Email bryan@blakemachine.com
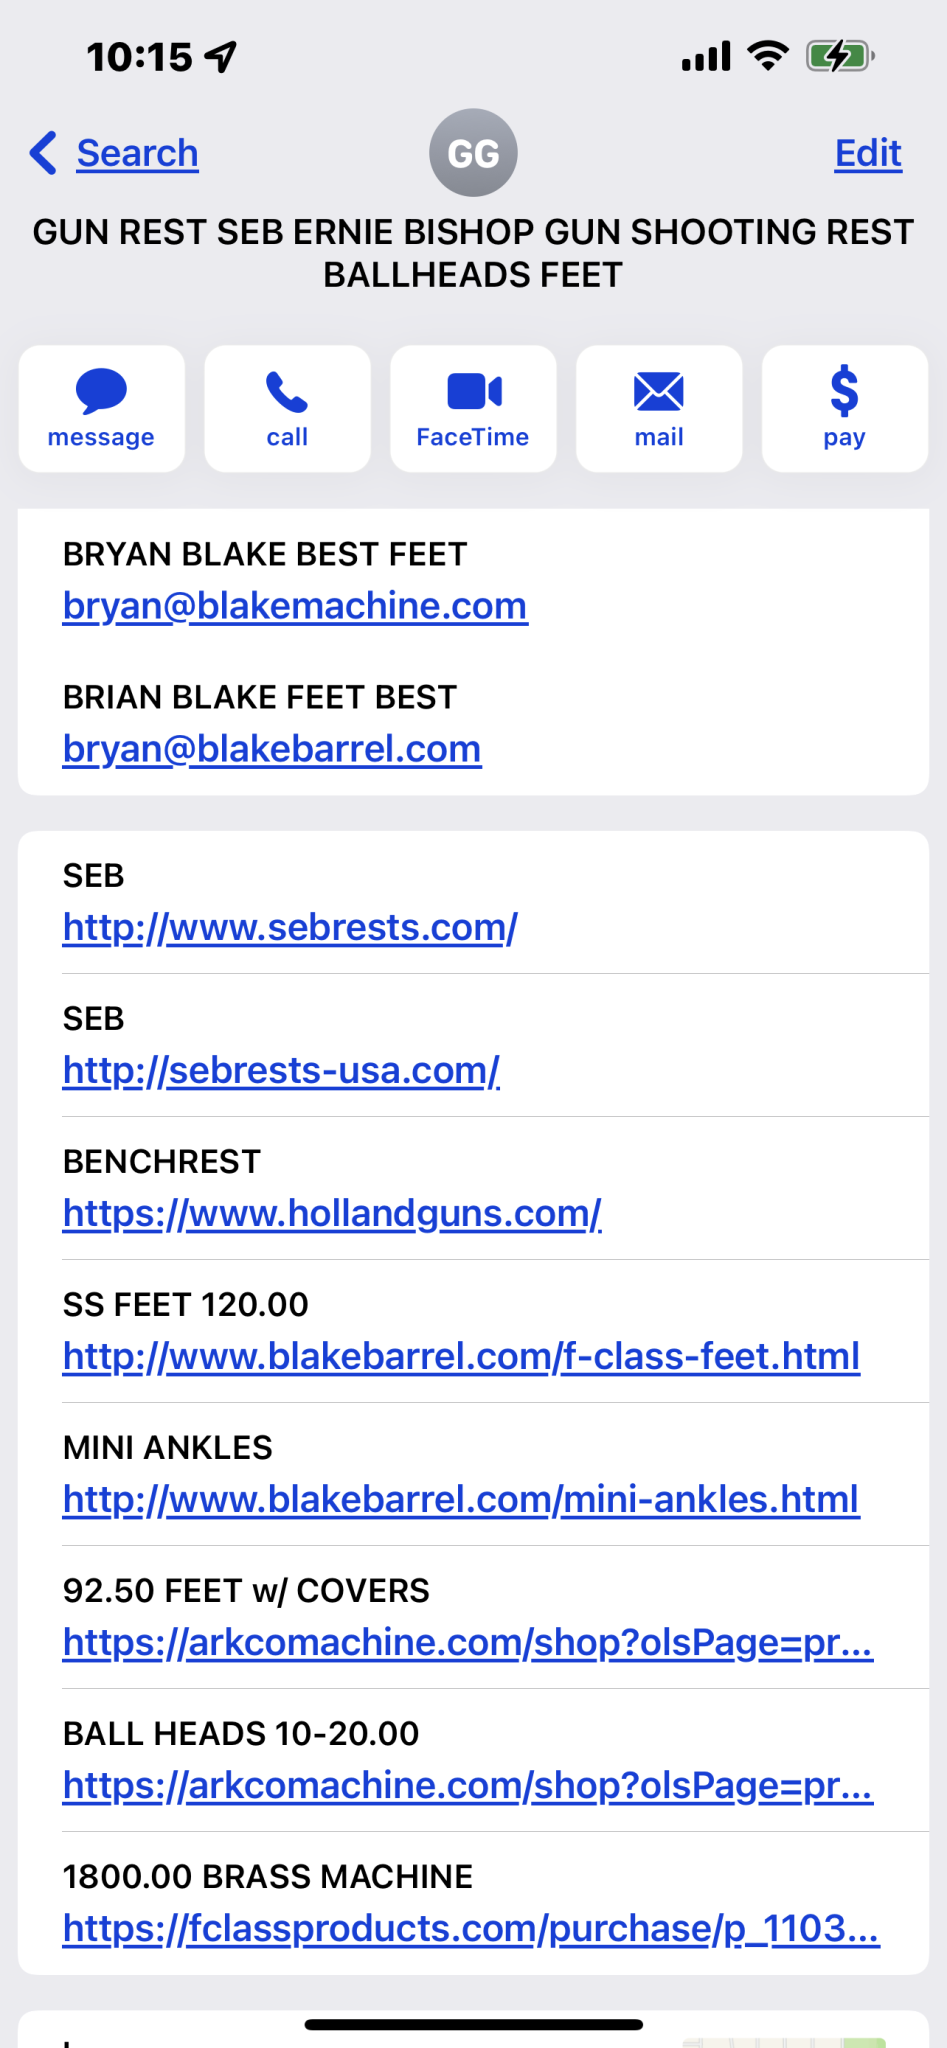 pyautogui.click(x=295, y=606)
